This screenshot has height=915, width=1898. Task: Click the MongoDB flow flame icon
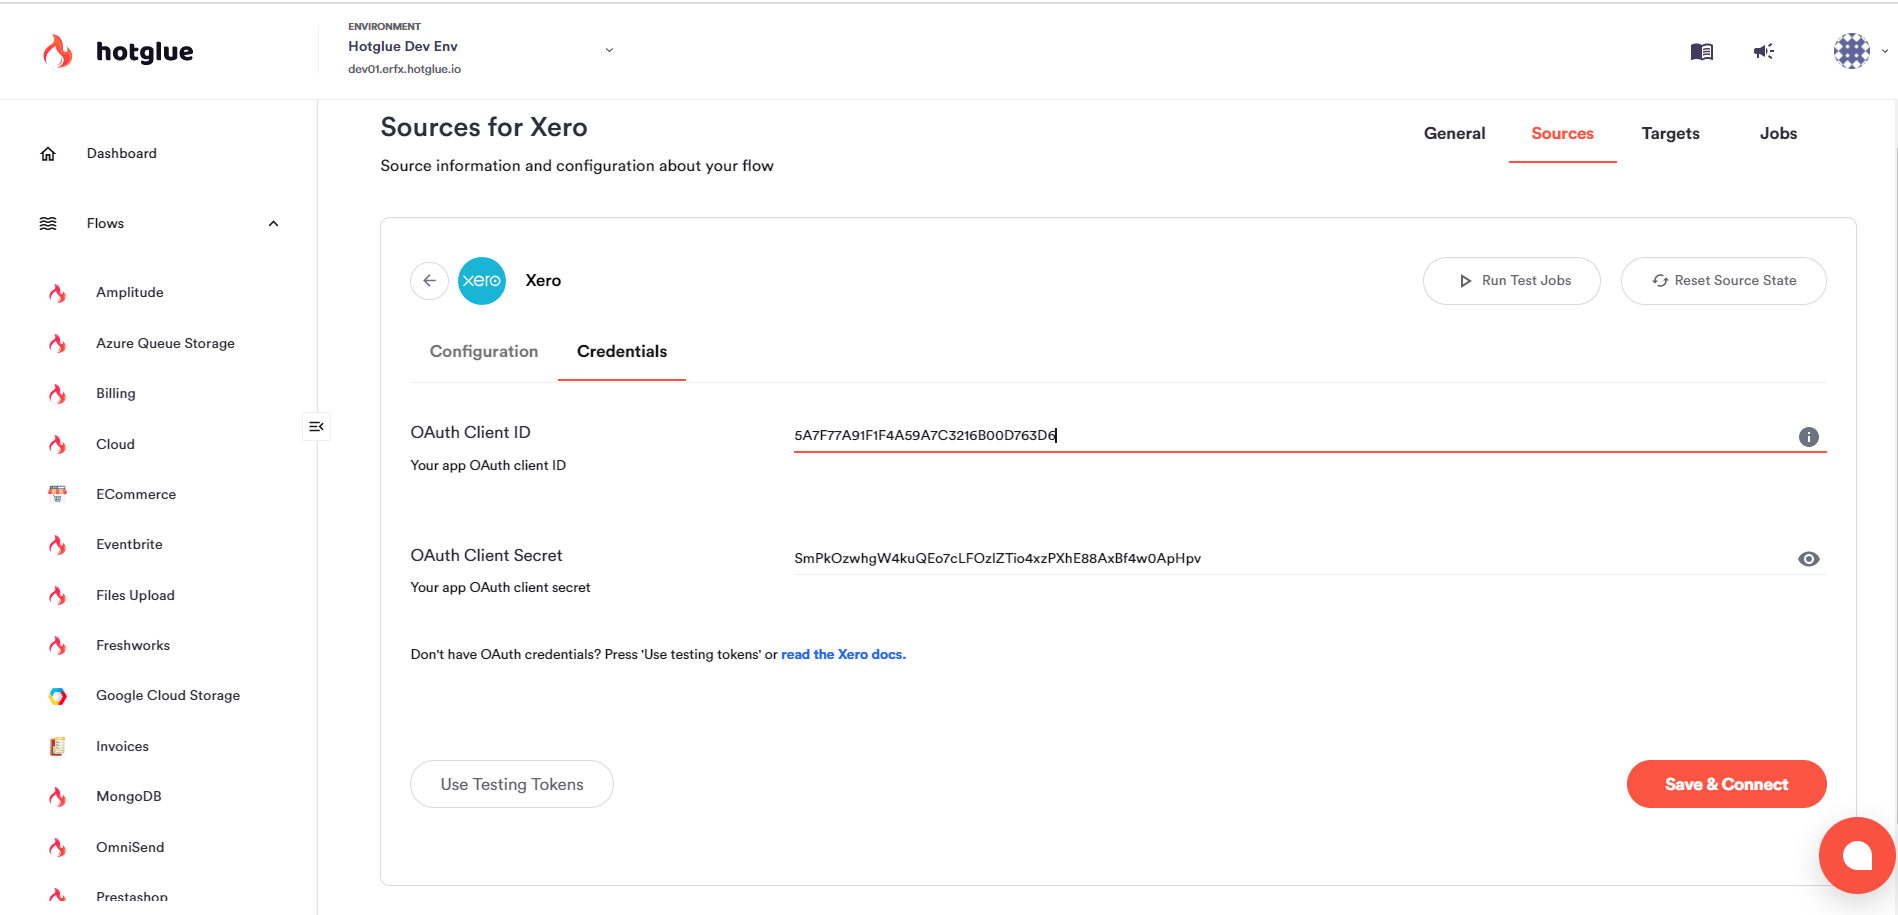[58, 797]
